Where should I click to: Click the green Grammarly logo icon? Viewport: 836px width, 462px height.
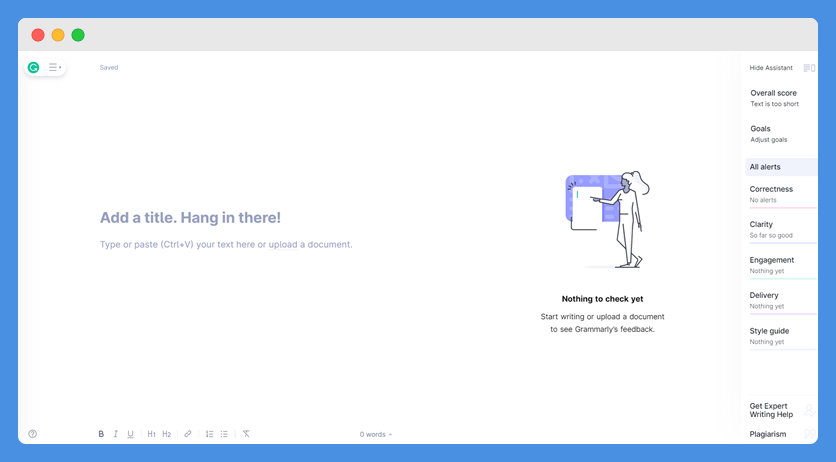34,67
